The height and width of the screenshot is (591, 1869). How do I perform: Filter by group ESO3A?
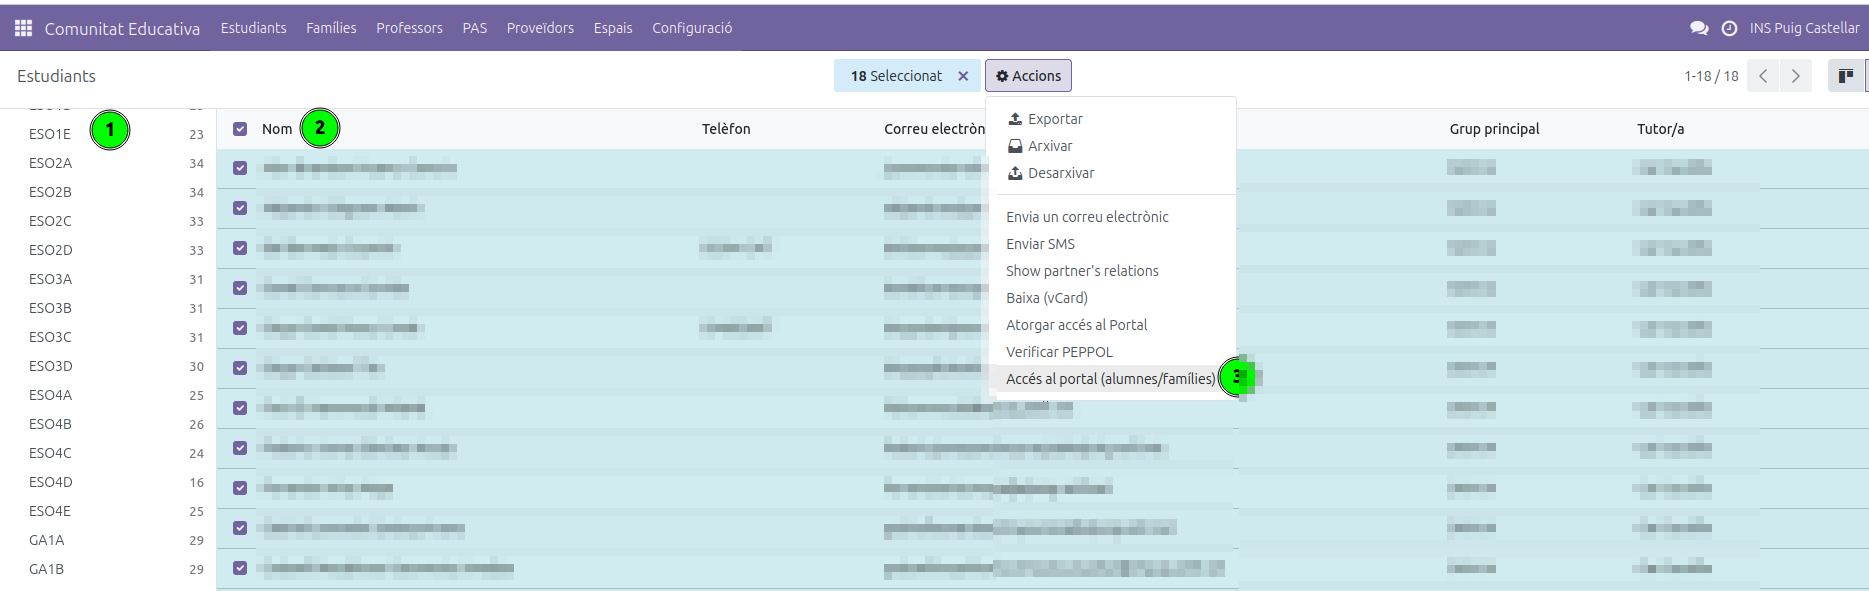(x=50, y=279)
